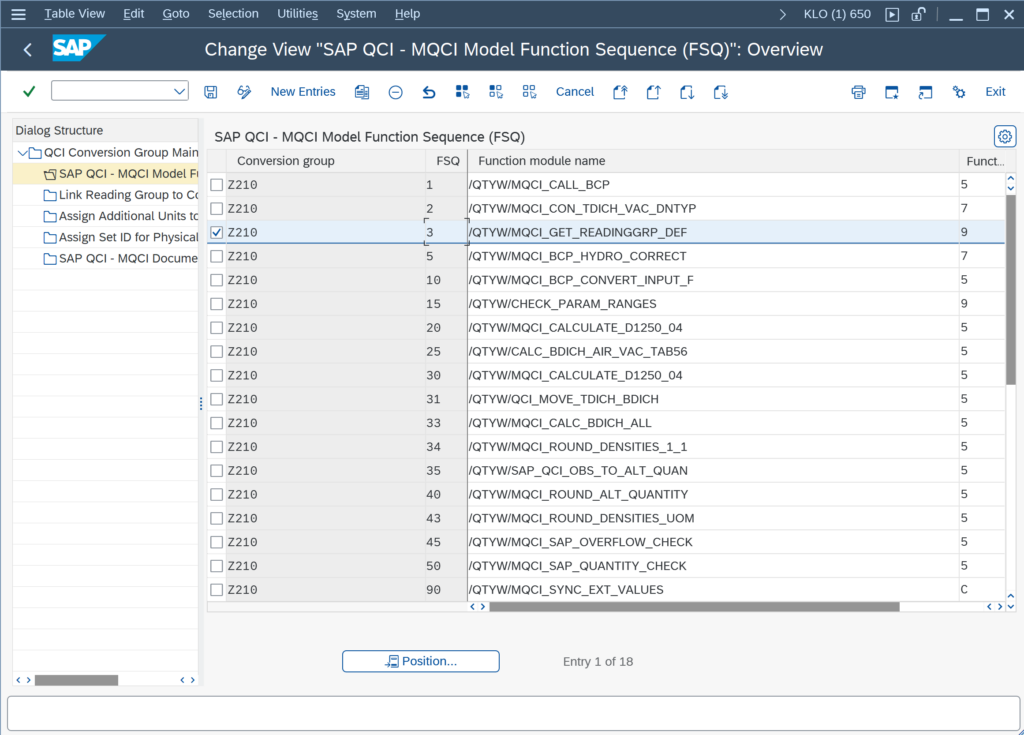Click the Dialog Structure horizontal scrollbar thumb
The height and width of the screenshot is (735, 1024).
click(76, 680)
